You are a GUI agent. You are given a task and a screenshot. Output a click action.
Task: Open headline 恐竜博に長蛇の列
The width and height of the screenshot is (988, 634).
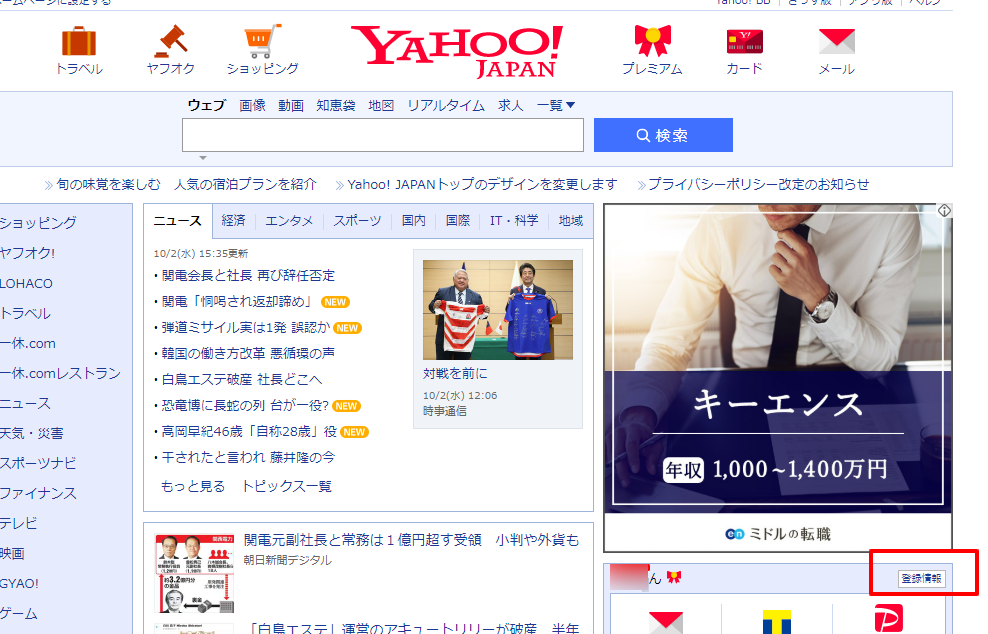pyautogui.click(x=246, y=405)
